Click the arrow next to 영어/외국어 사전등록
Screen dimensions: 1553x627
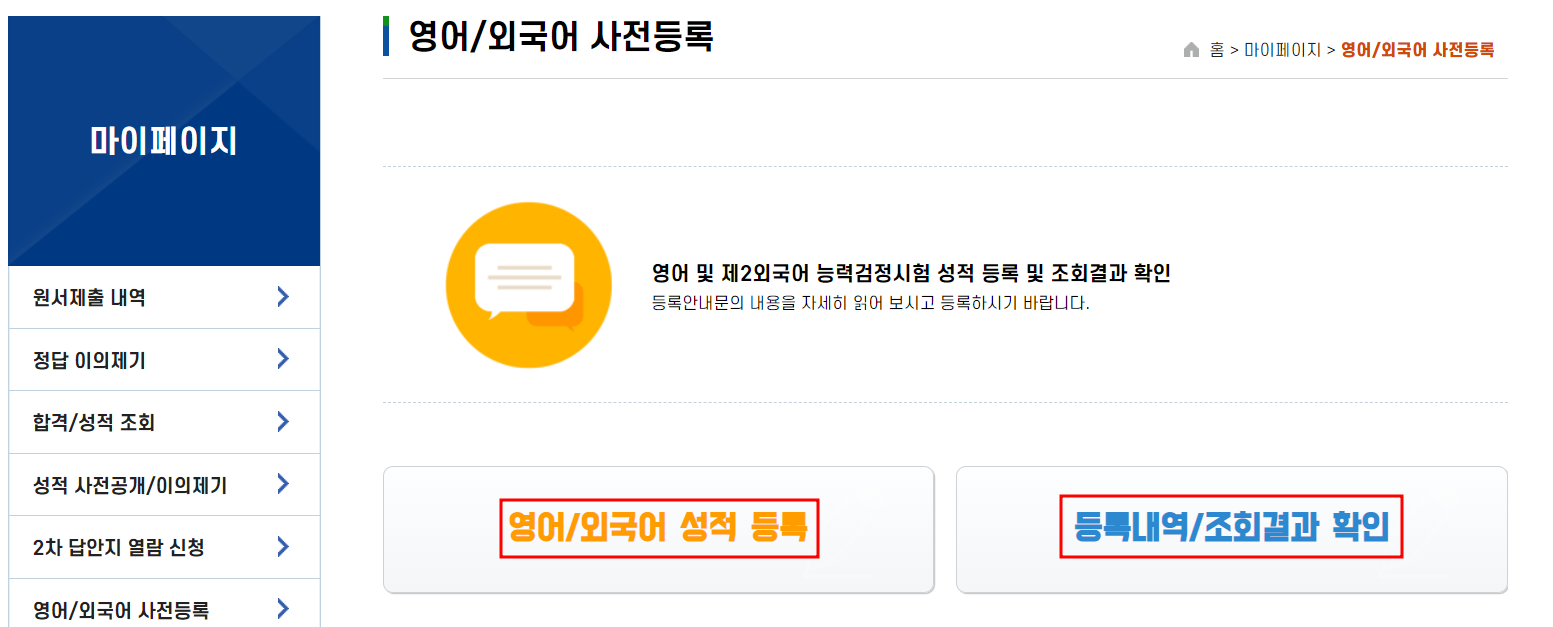coord(283,608)
